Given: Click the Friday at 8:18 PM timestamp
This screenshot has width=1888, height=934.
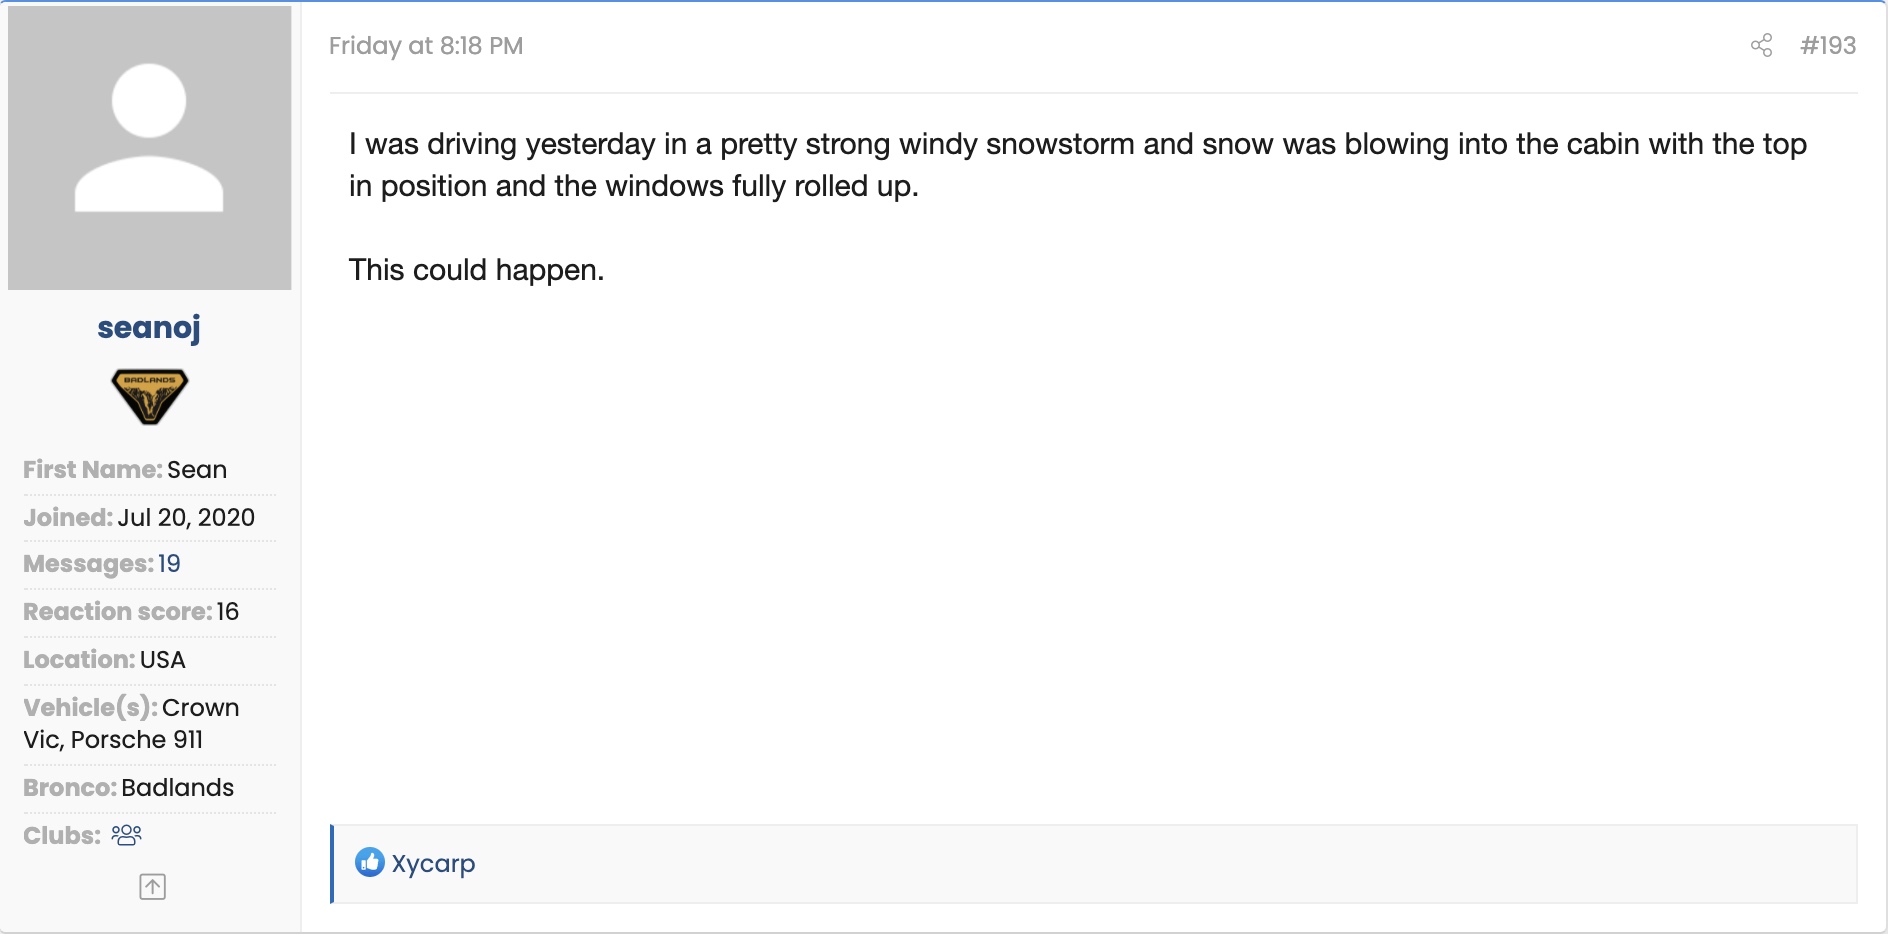Looking at the screenshot, I should (x=426, y=46).
